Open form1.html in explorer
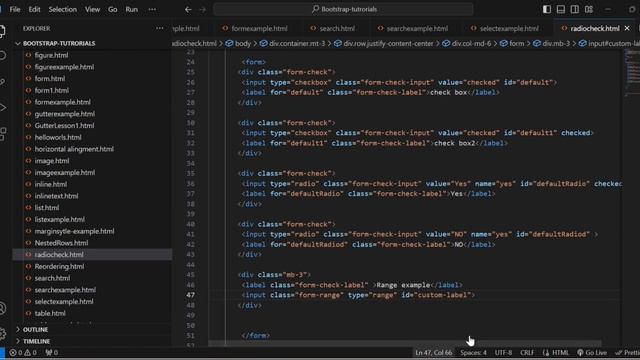Viewport: 640px width, 360px height. pyautogui.click(x=92, y=90)
